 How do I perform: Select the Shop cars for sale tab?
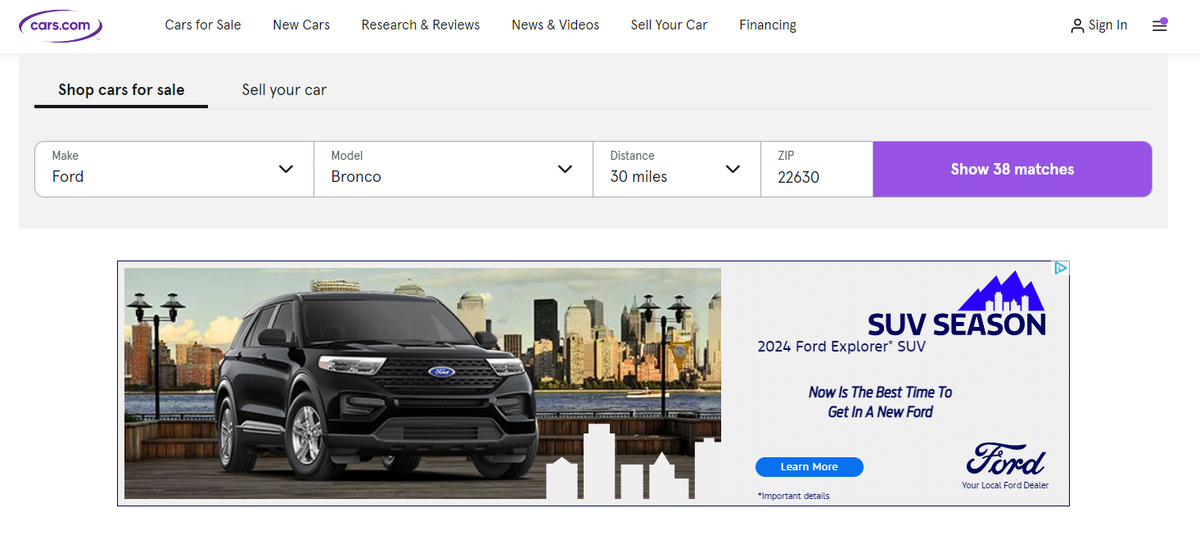point(121,90)
